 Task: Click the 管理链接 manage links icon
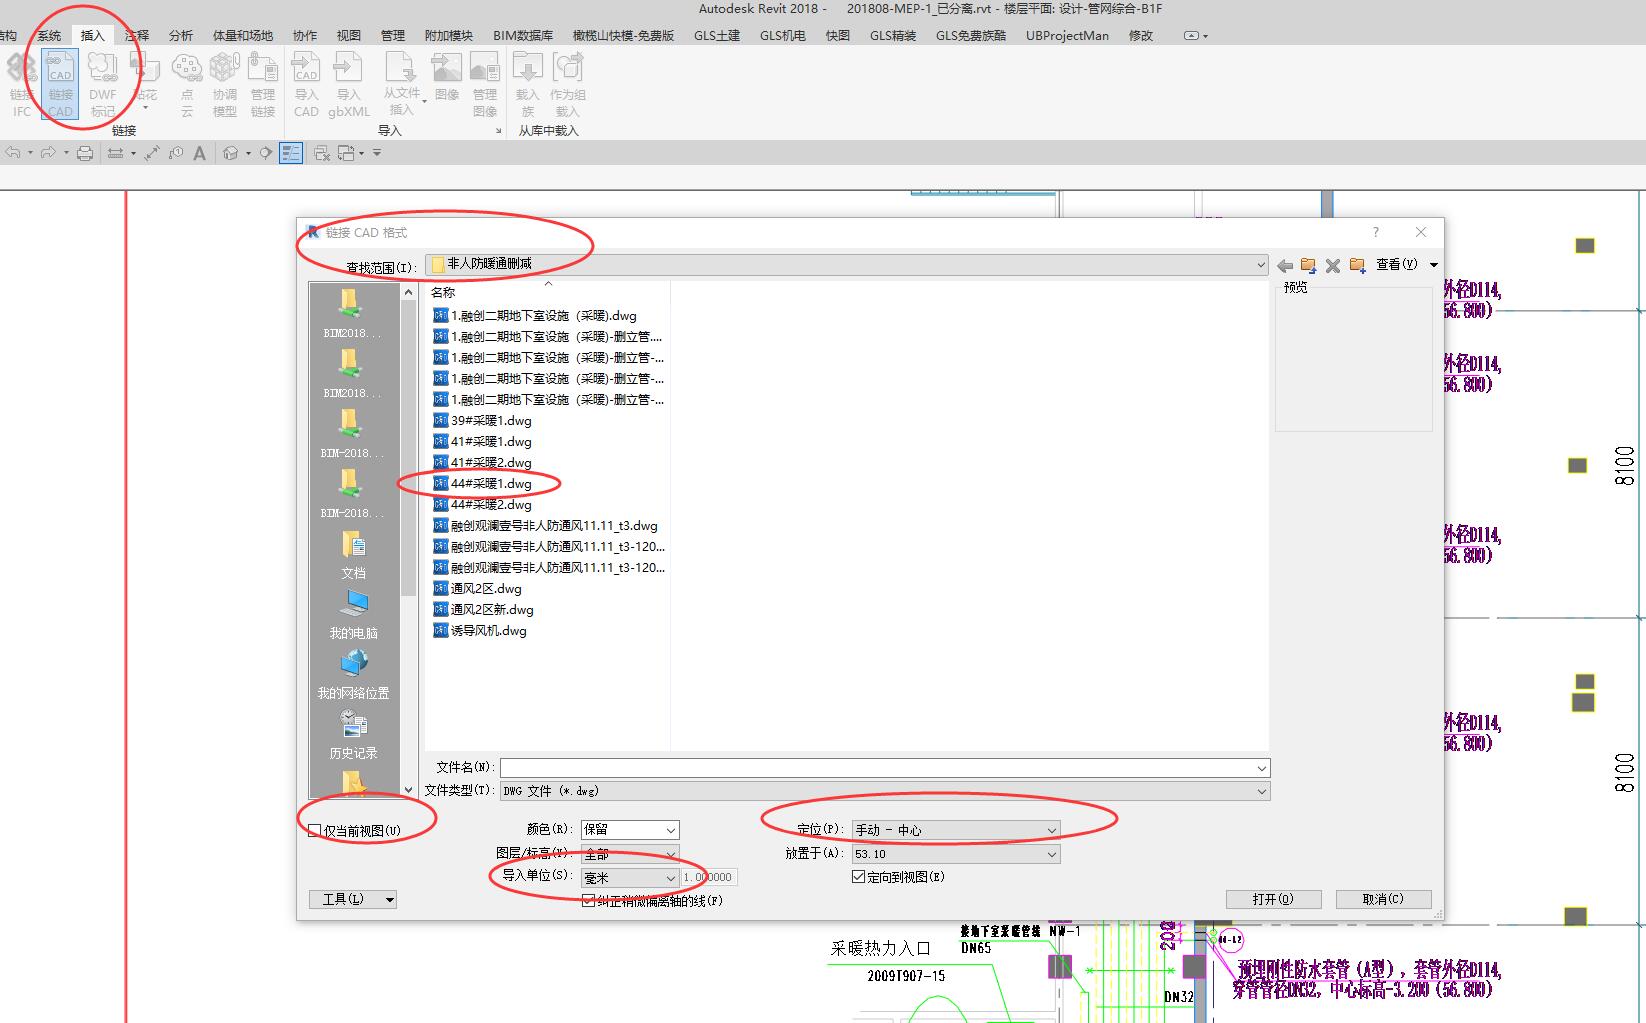pos(263,85)
